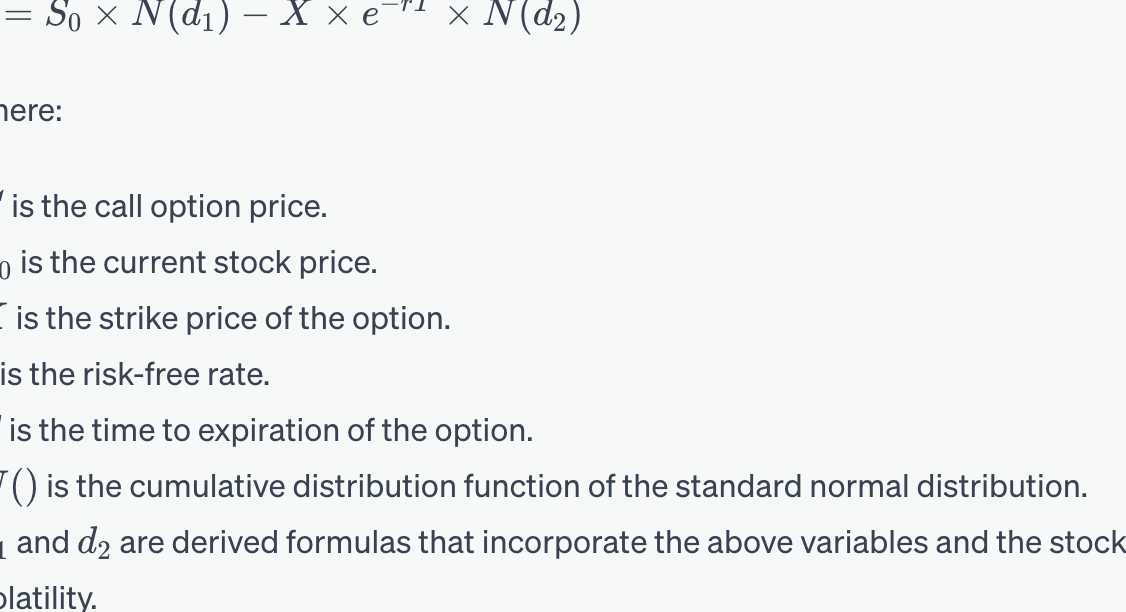Click the X variable in the formula
The image size is (1126, 612).
pyautogui.click(x=295, y=14)
